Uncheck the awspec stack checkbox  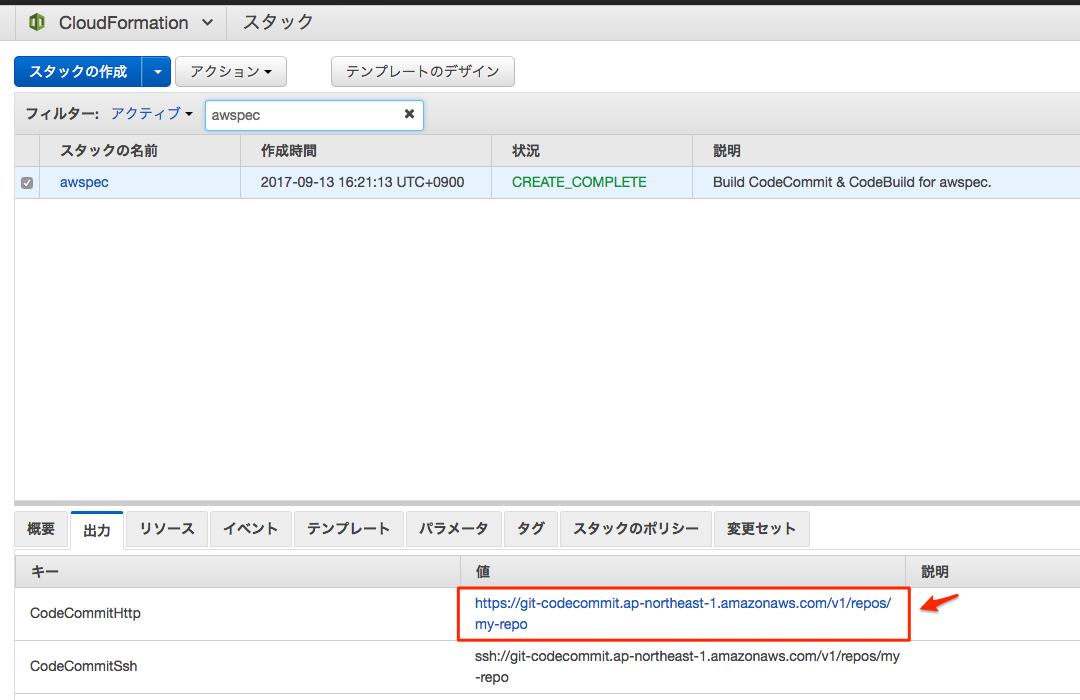point(27,182)
